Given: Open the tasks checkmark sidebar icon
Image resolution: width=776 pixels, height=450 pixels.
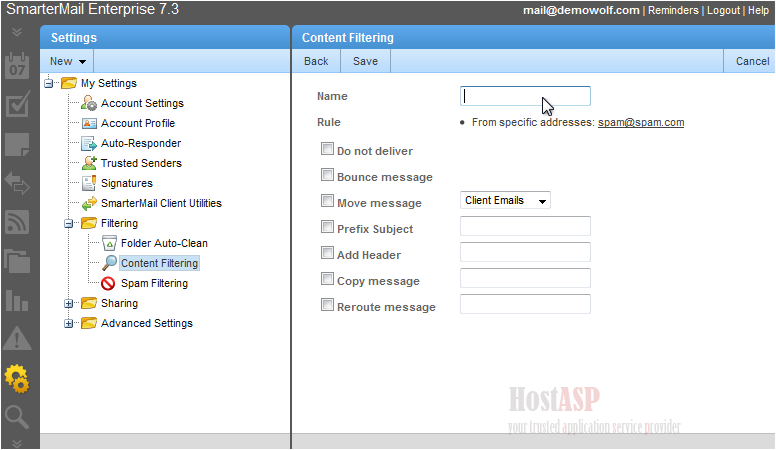Looking at the screenshot, I should point(17,104).
